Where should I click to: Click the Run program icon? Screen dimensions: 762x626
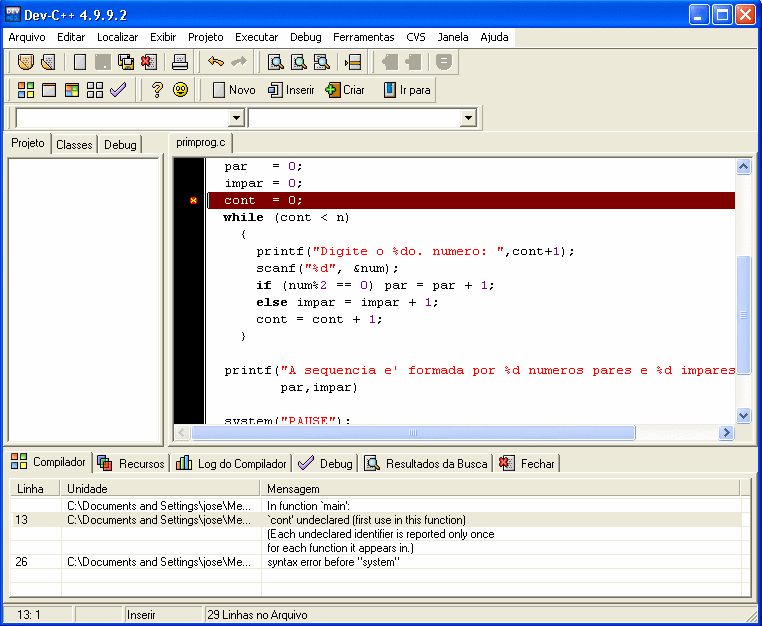[x=49, y=90]
